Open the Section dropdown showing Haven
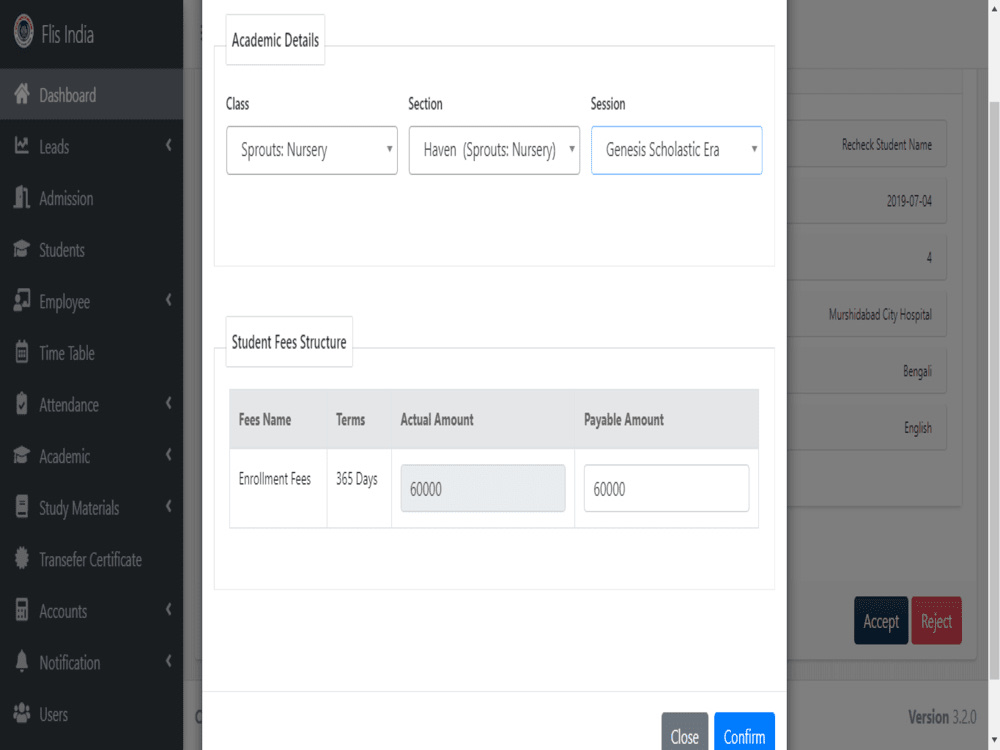1000x750 pixels. [493, 150]
